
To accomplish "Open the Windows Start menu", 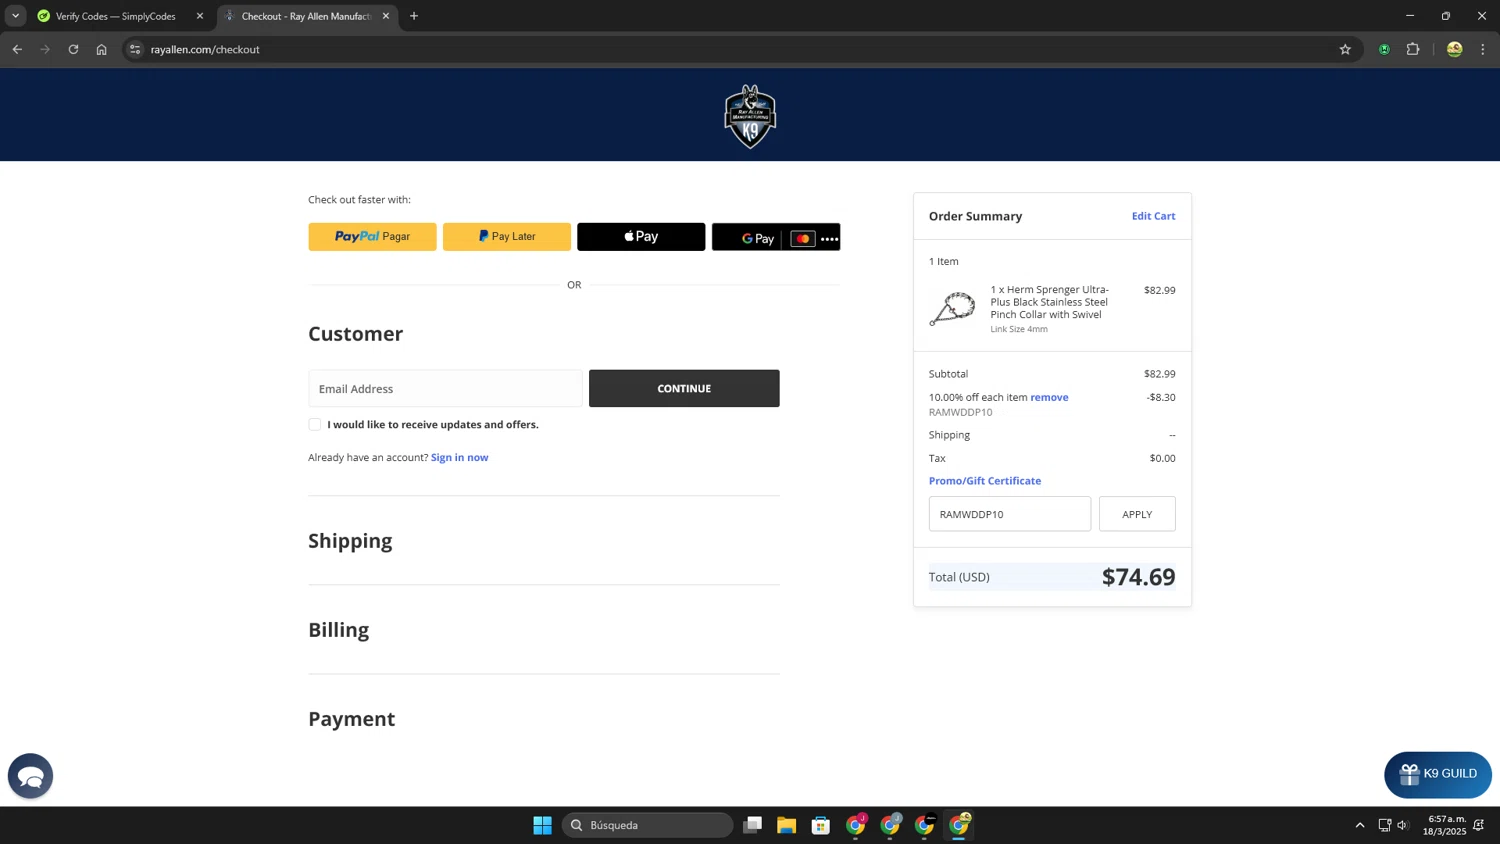I will tap(542, 825).
